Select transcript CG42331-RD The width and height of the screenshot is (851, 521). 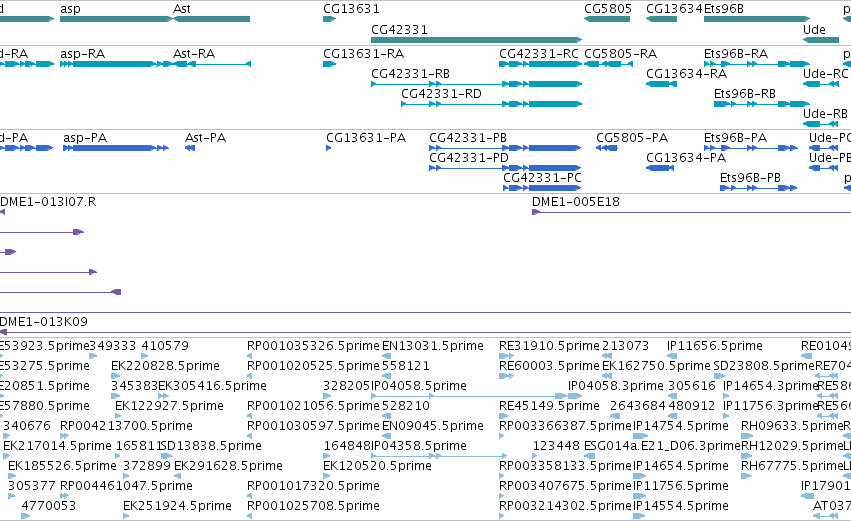[492, 104]
